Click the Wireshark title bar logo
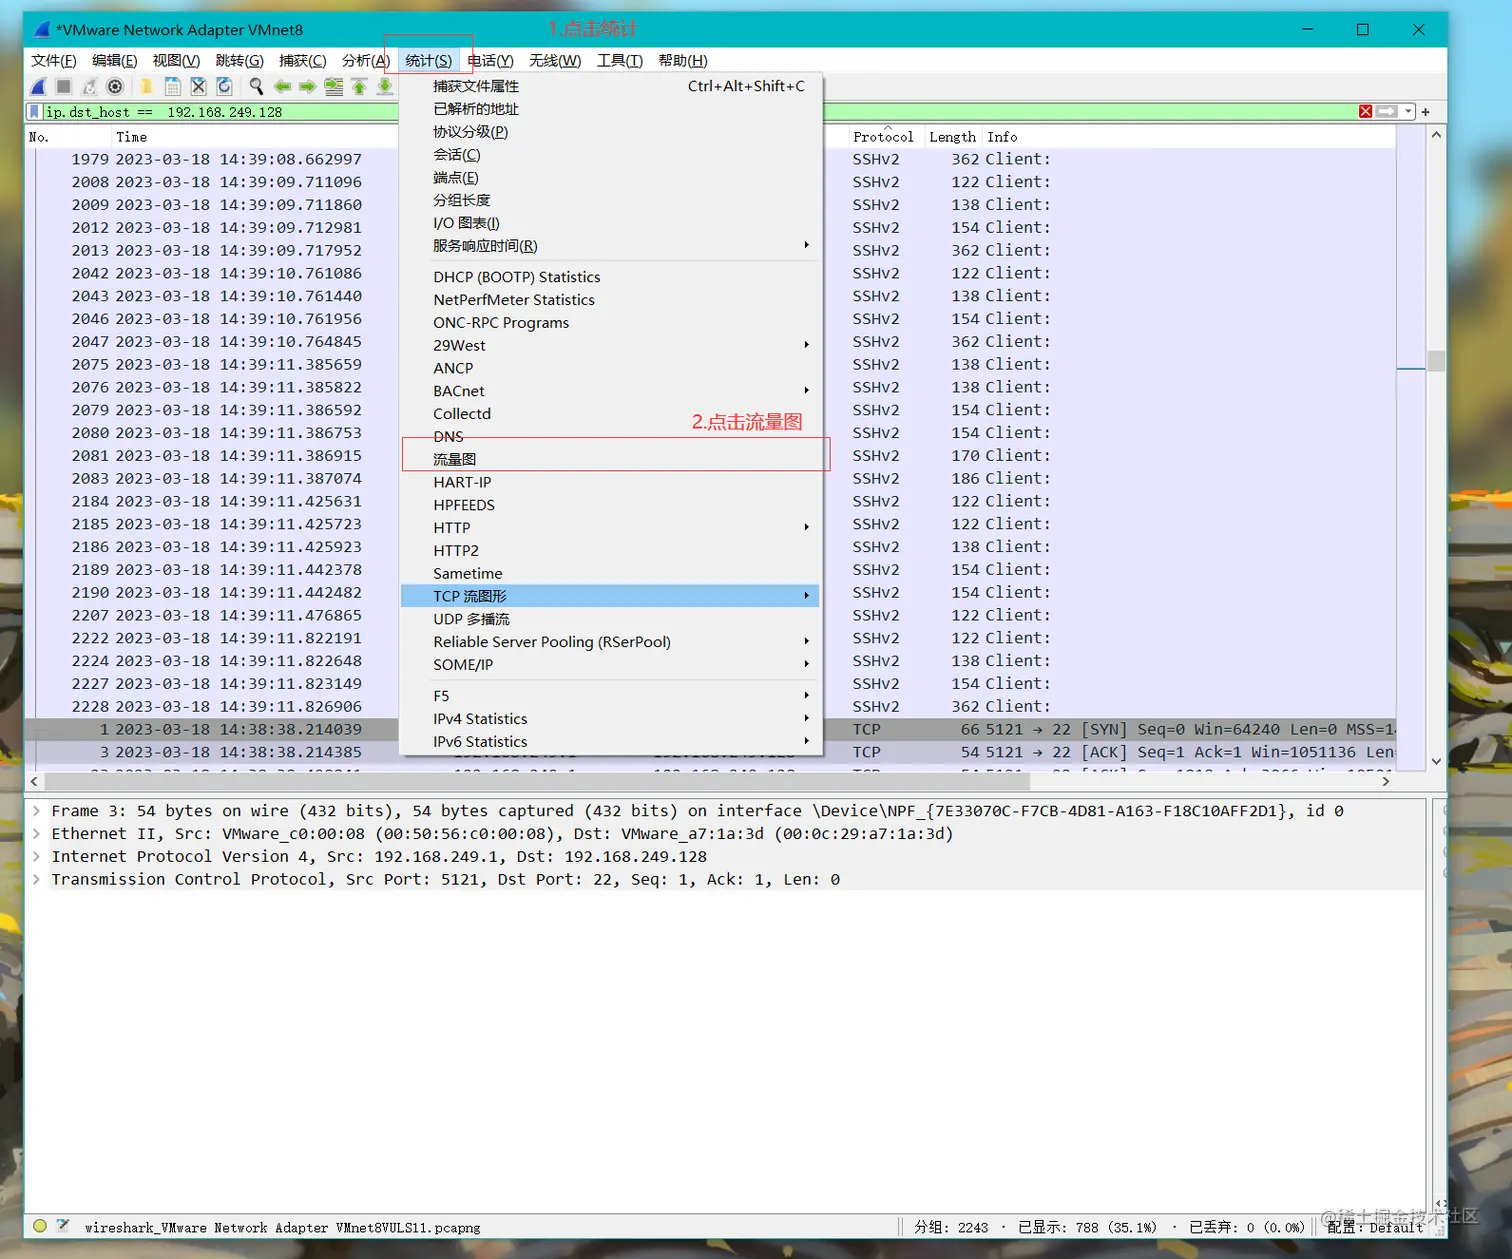 [x=42, y=30]
